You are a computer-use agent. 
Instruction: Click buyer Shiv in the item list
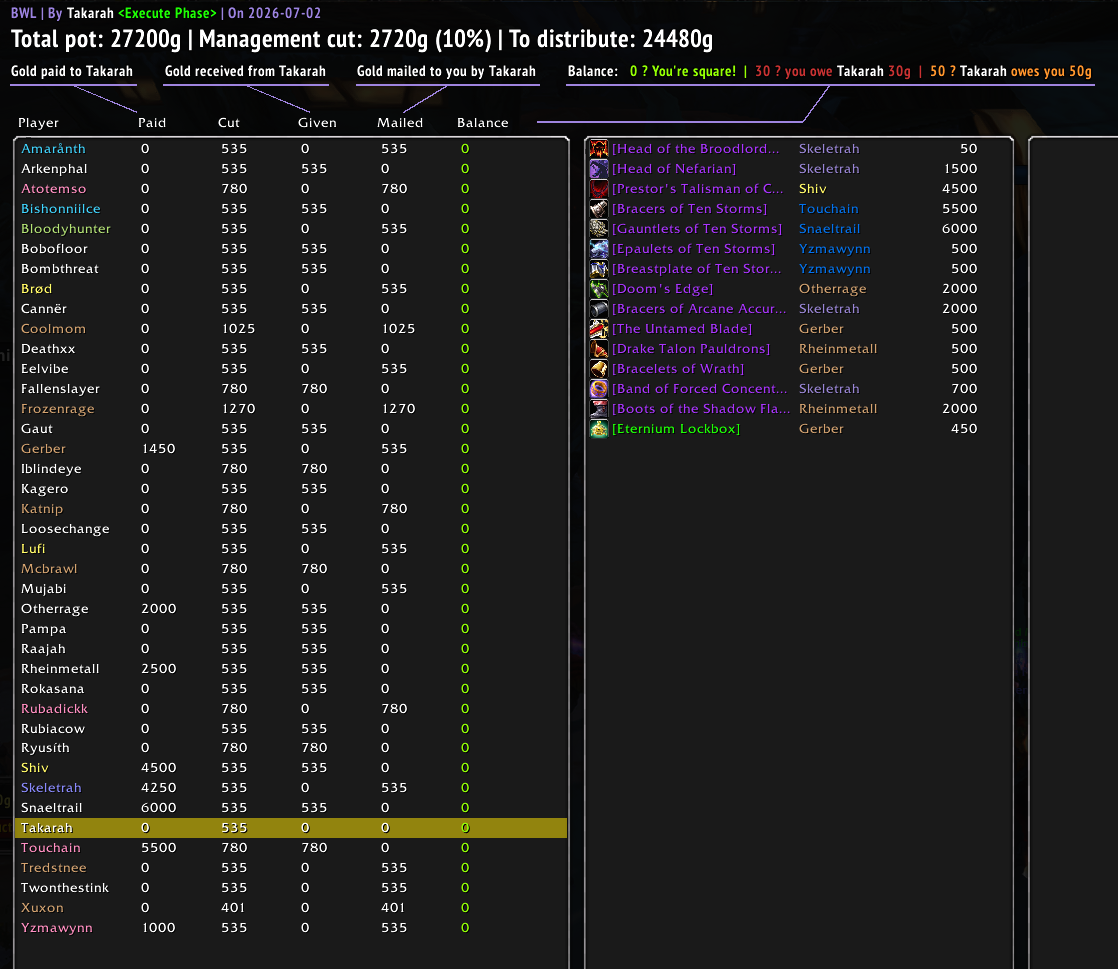pyautogui.click(x=812, y=188)
